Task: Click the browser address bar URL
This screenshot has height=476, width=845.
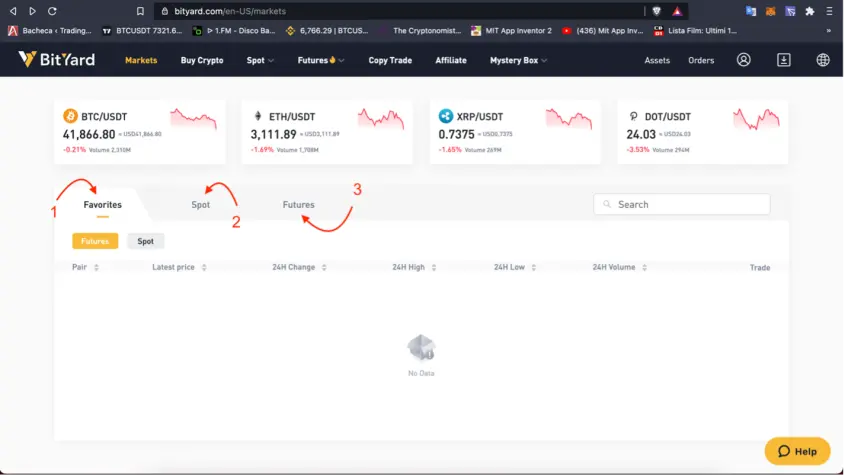Action: 230,11
